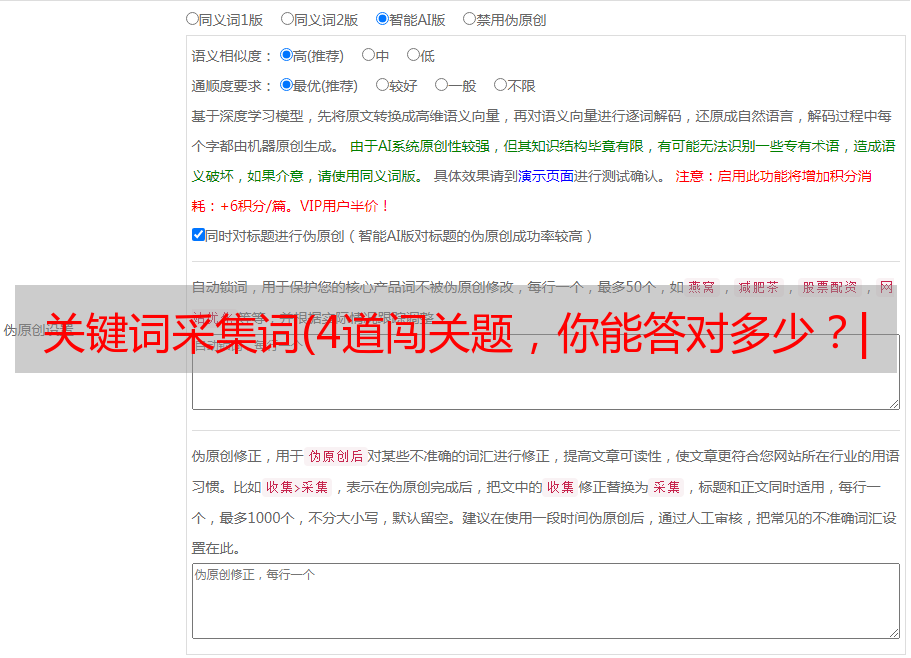This screenshot has height=658, width=911.
Task: Select the 禁用伪原创 radio option
Action: (469, 19)
